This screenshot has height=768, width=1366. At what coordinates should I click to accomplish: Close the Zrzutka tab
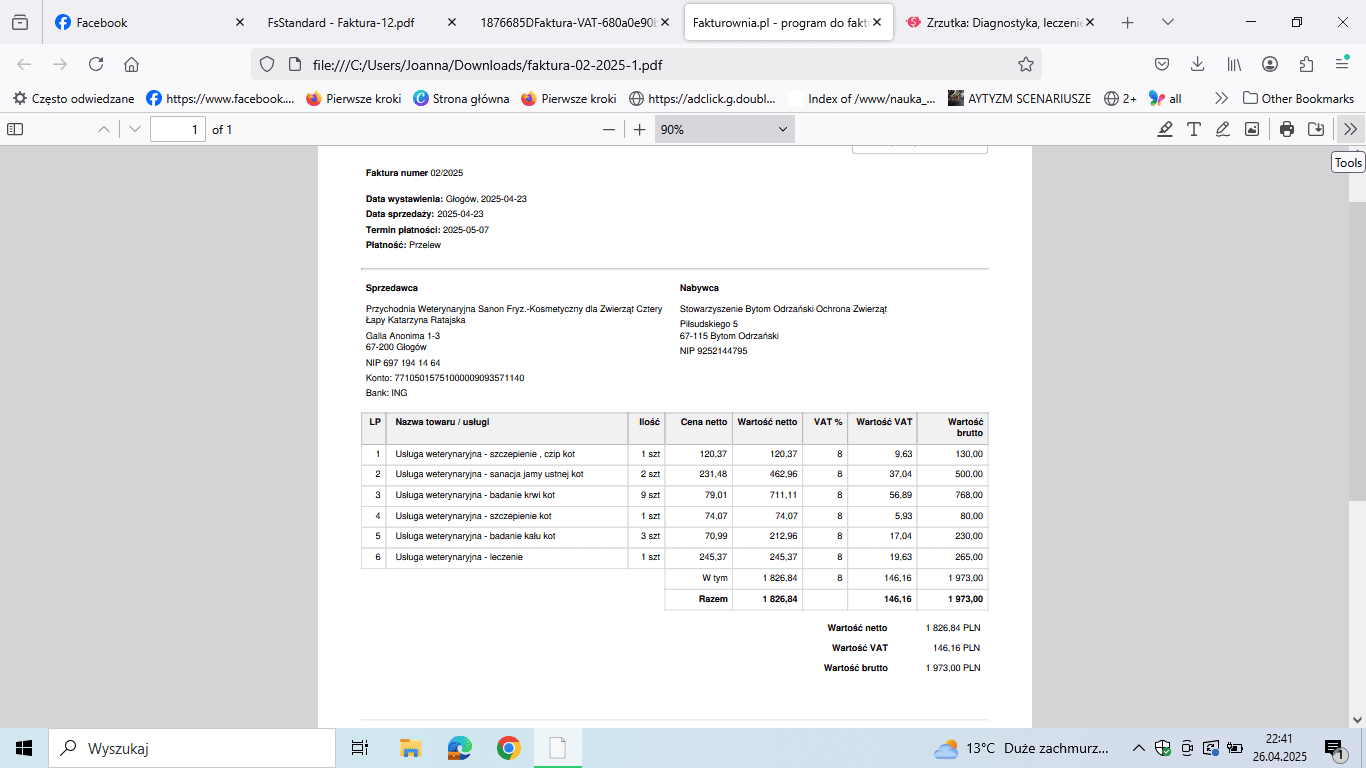click(x=1089, y=22)
